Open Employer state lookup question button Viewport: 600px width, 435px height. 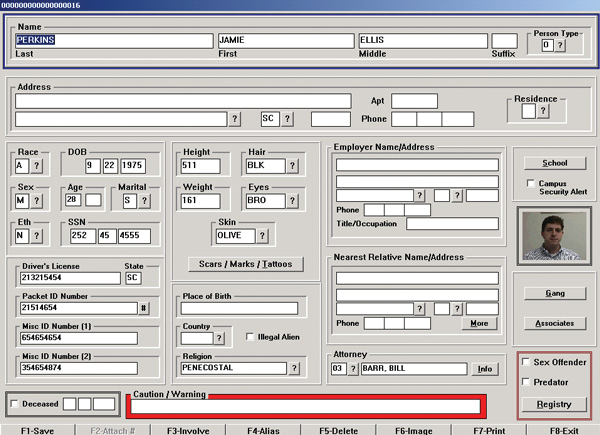457,196
